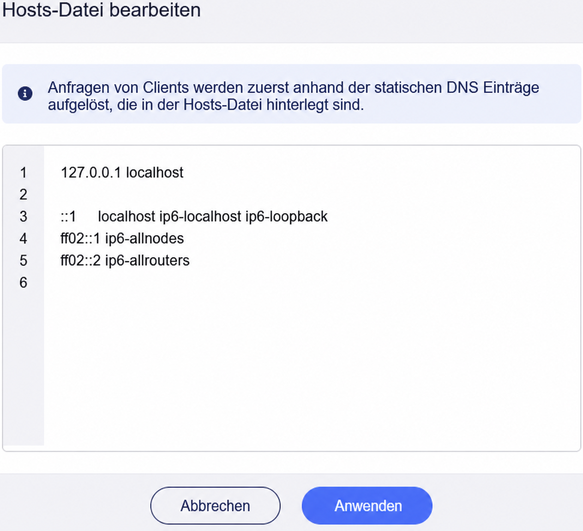Screen dimensions: 583x531
Task: Select line number 2 in the gutter
Action: click(x=23, y=194)
